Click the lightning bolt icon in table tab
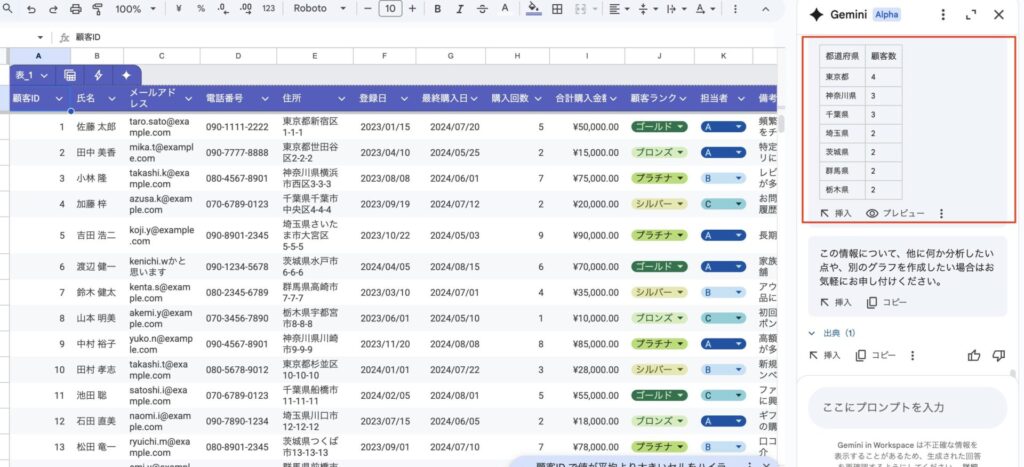This screenshot has width=1024, height=467. click(98, 75)
